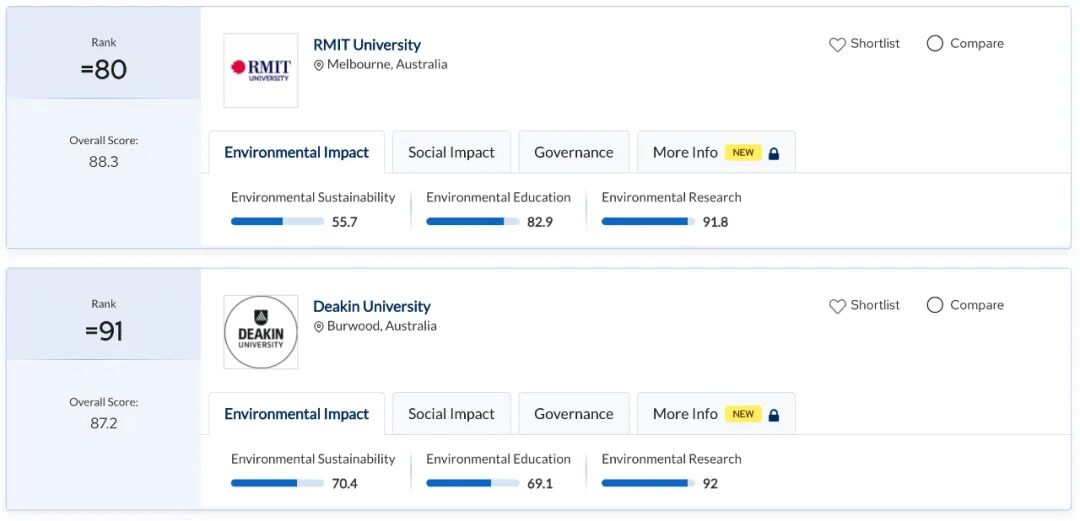This screenshot has width=1080, height=521.
Task: Click the lock icon on Deakin More Info
Action: point(774,414)
